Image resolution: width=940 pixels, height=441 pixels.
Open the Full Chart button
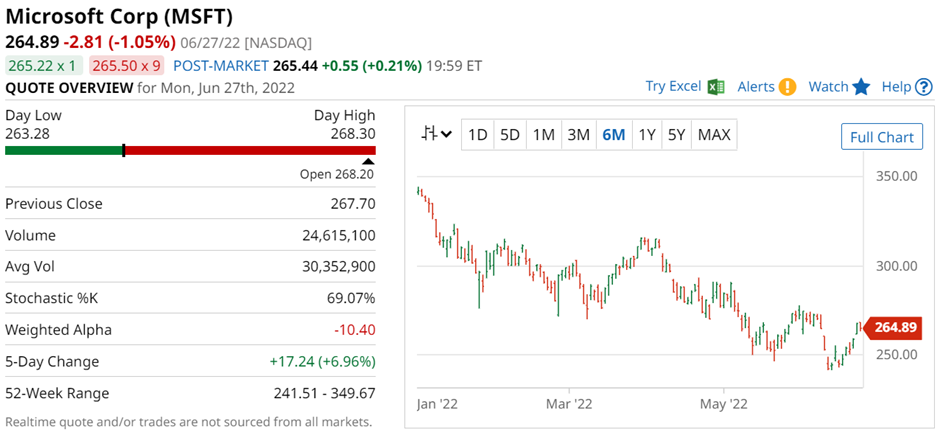coord(881,137)
